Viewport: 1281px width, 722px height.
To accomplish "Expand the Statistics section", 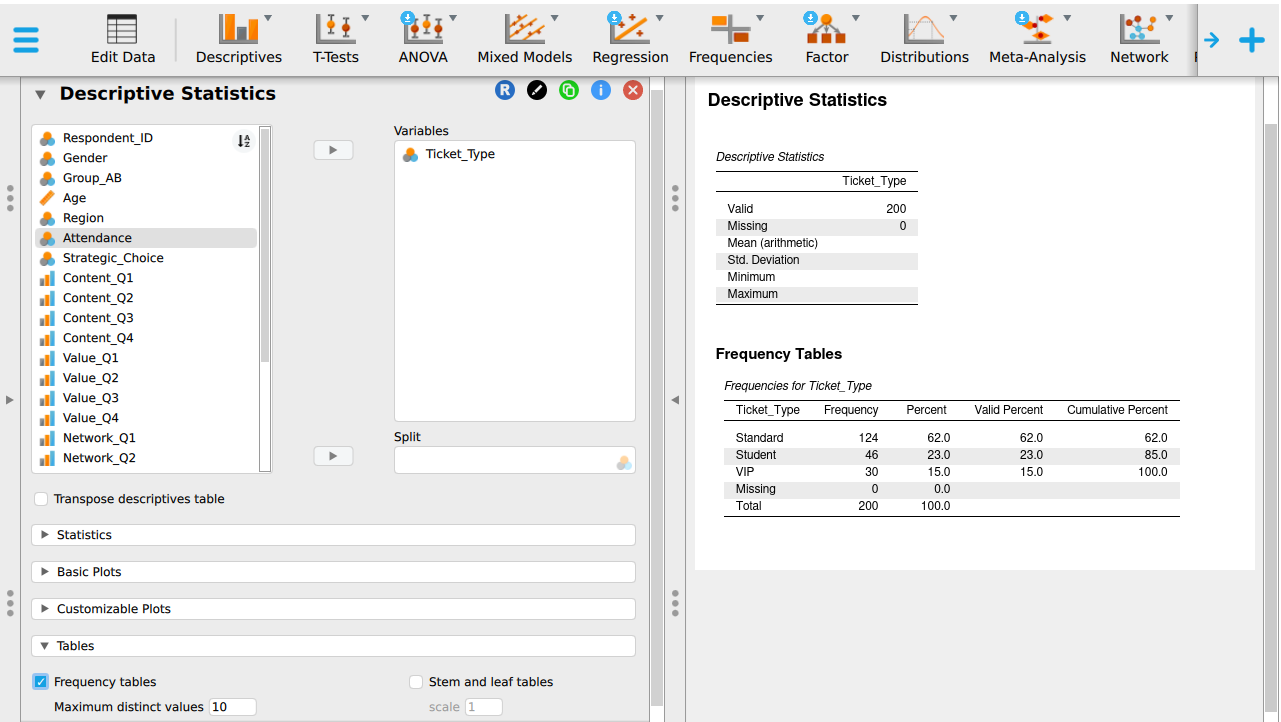I will (334, 535).
